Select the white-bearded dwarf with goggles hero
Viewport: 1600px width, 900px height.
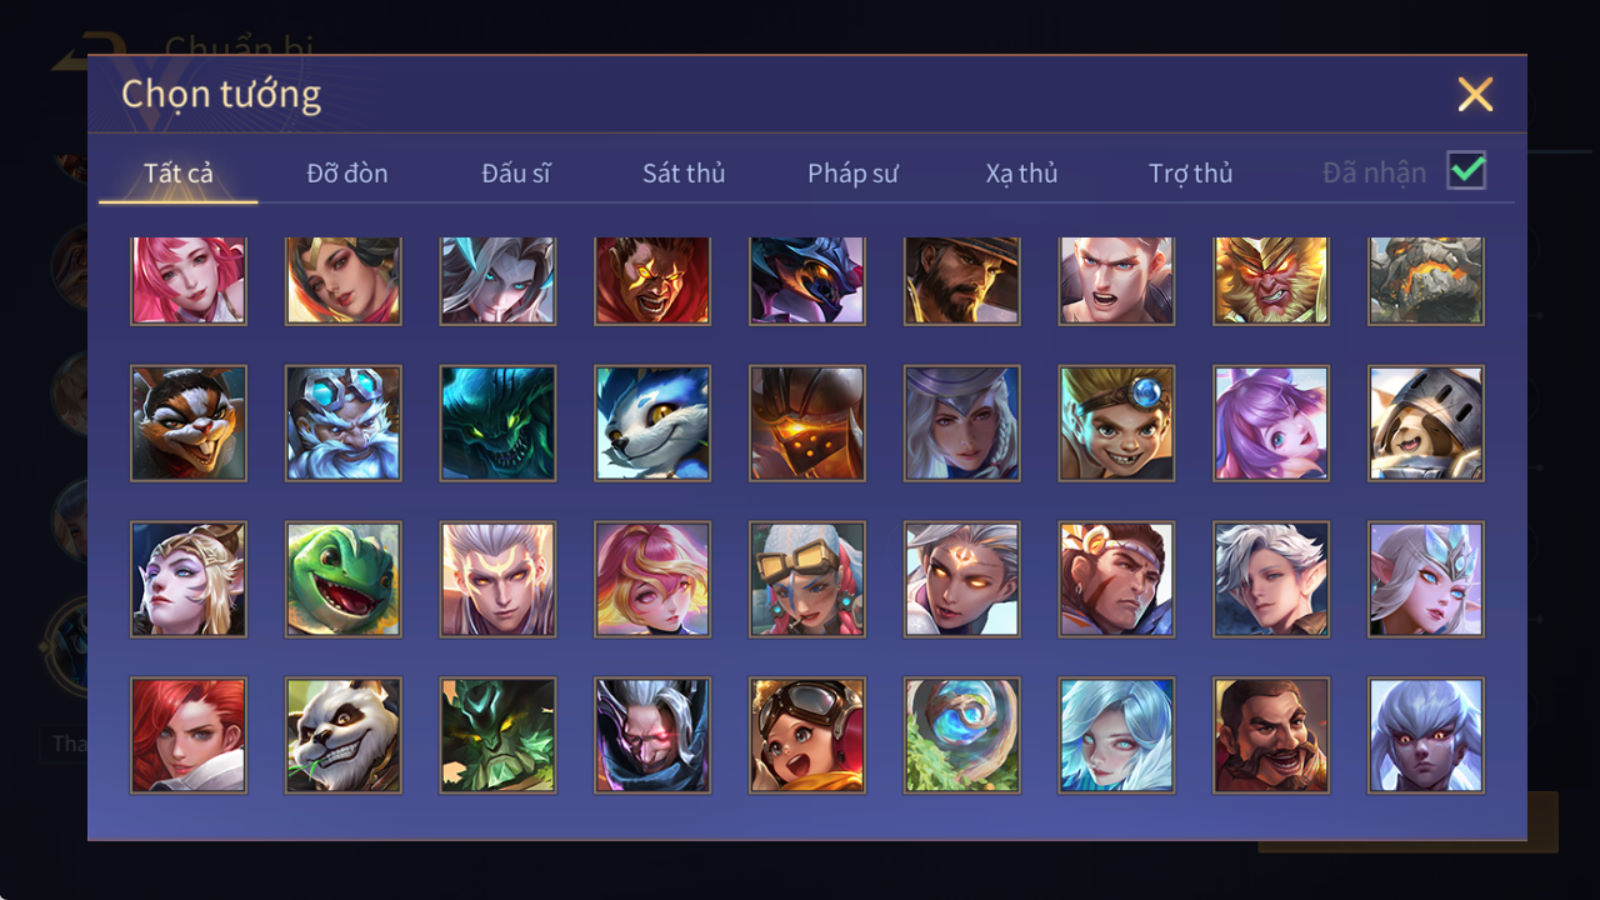coord(343,423)
